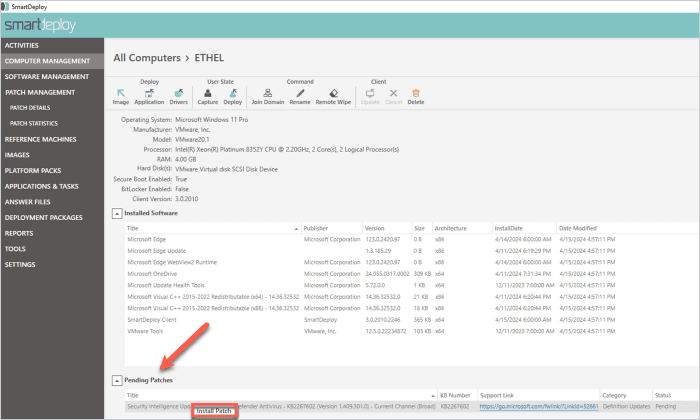Screen dimensions: 700x420
Task: Click the Pending status cell
Action: [x=666, y=407]
